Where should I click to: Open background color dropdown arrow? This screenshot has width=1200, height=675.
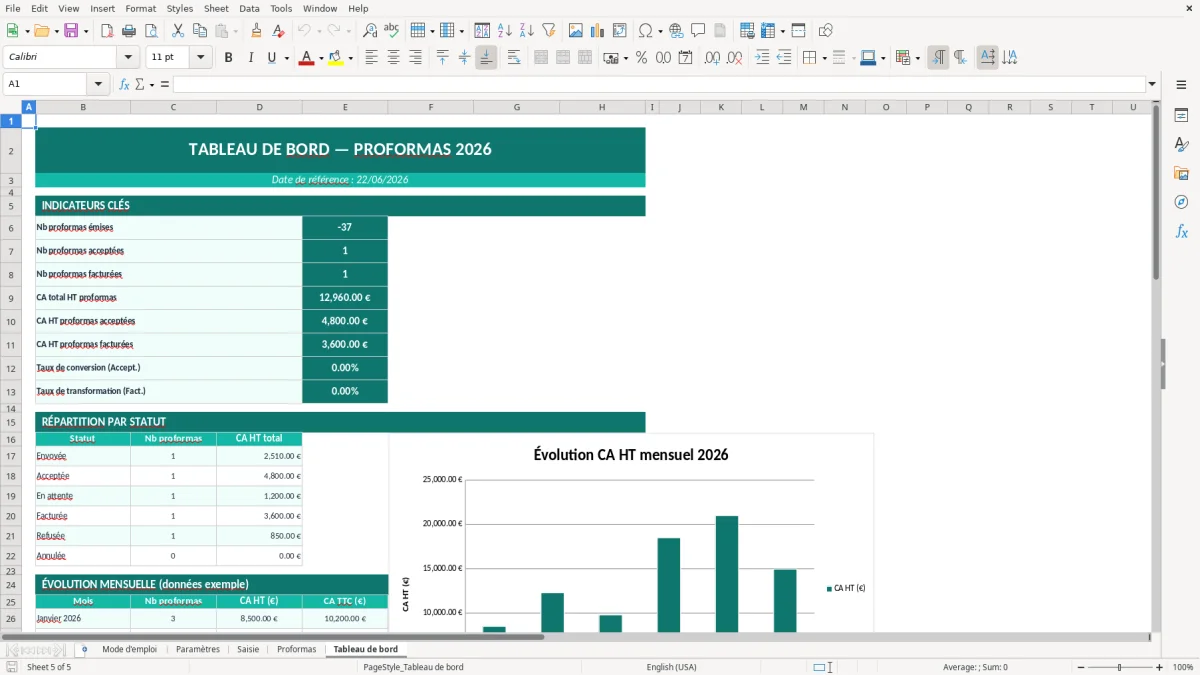click(350, 58)
